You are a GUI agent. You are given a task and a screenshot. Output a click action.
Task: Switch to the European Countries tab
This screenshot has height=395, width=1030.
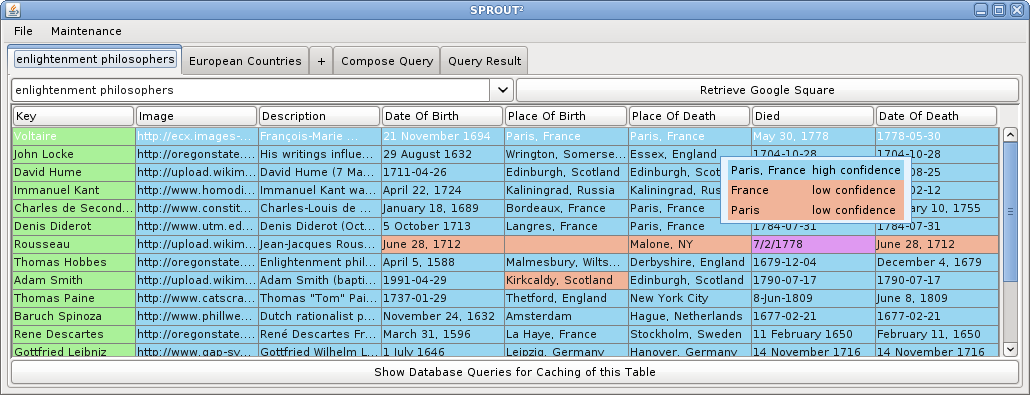click(245, 61)
